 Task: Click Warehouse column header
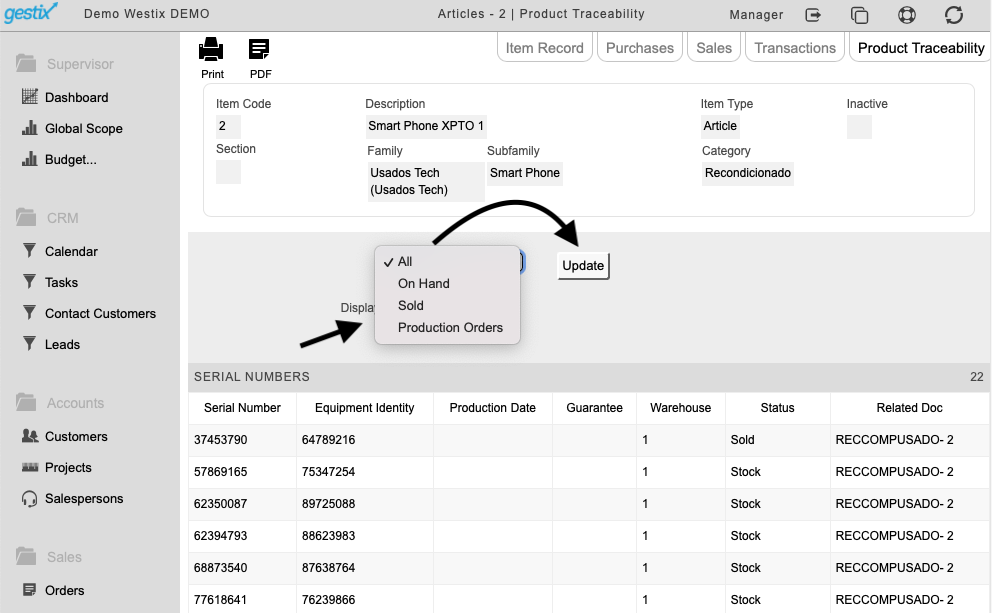681,408
